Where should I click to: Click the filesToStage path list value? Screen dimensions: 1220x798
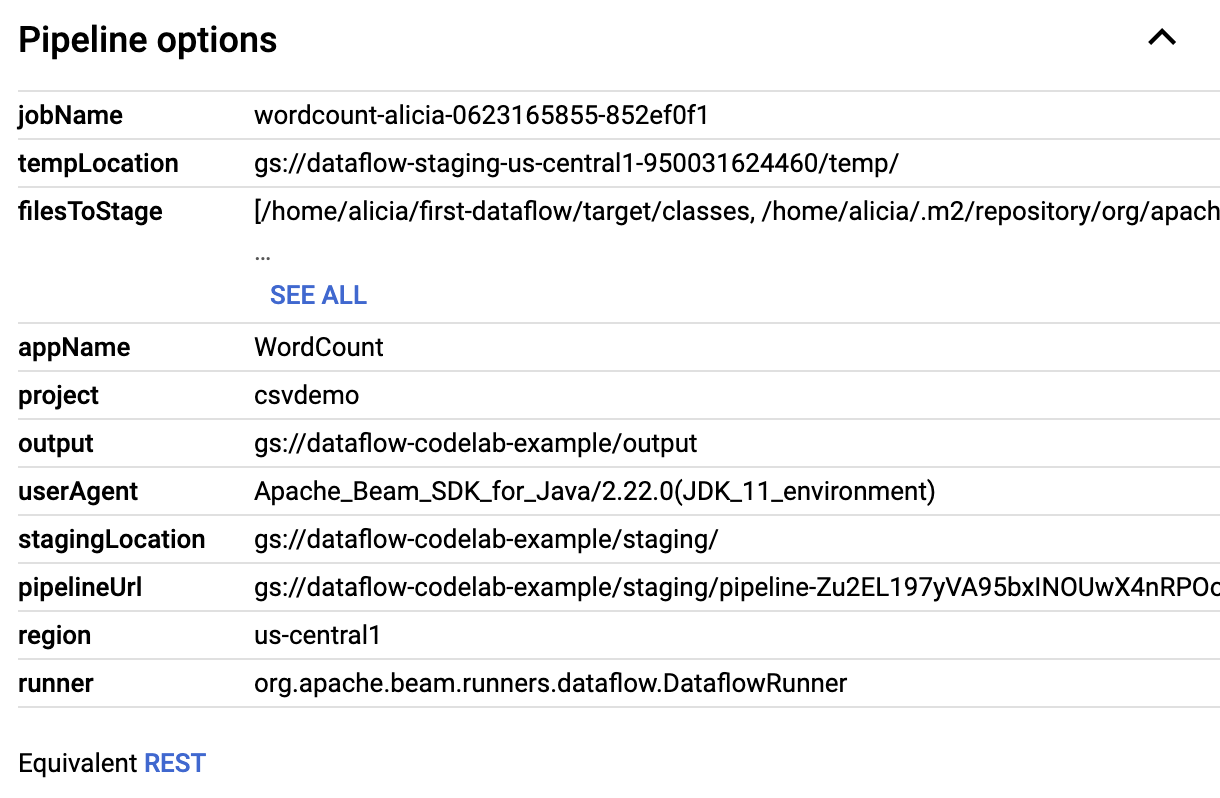point(736,211)
